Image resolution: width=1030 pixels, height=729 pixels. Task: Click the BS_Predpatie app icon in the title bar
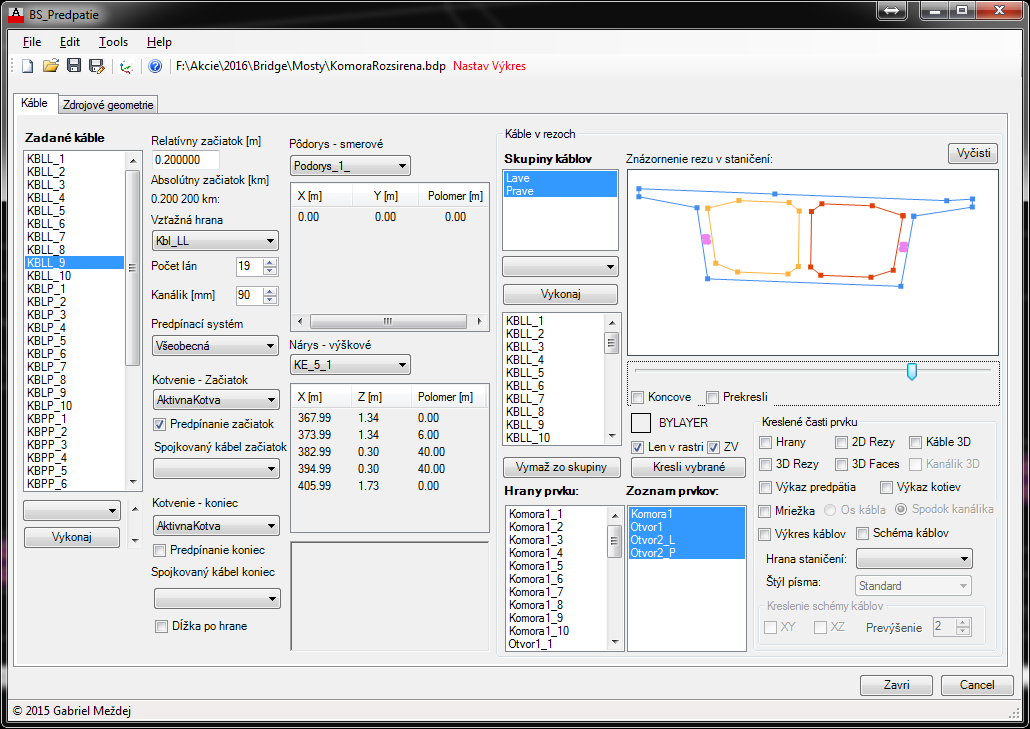[16, 11]
